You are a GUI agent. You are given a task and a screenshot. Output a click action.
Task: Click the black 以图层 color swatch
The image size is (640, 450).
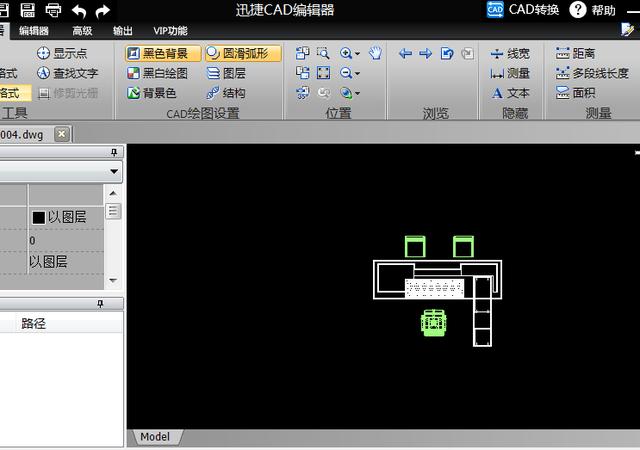point(38,218)
